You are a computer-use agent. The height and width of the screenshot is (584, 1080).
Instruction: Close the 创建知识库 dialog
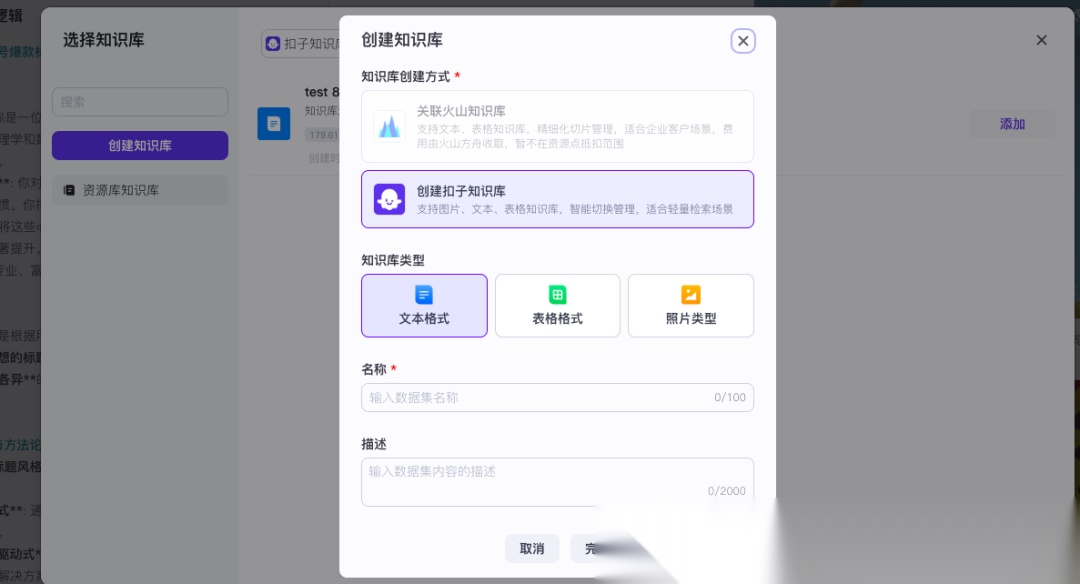[x=742, y=41]
